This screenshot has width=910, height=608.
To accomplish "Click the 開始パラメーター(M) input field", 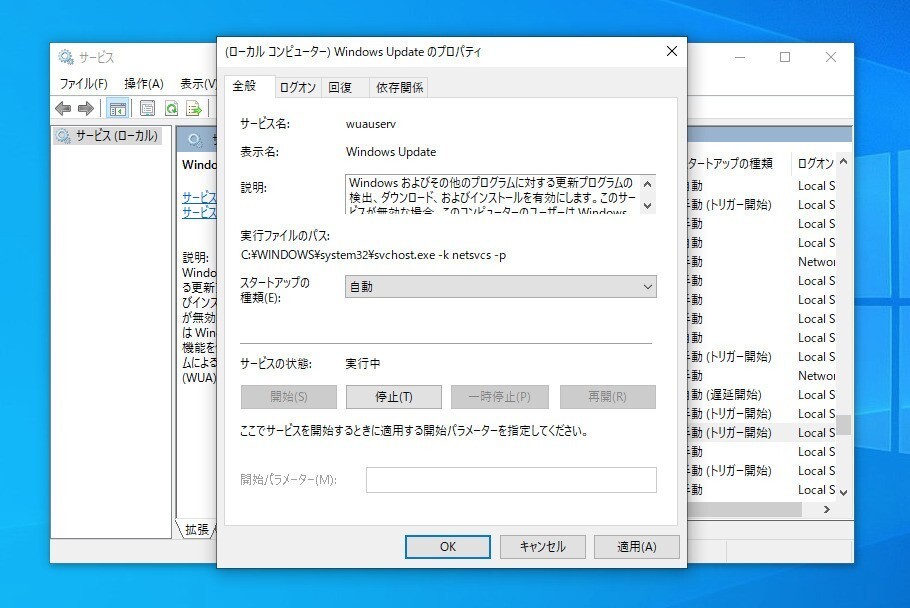I will 511,480.
